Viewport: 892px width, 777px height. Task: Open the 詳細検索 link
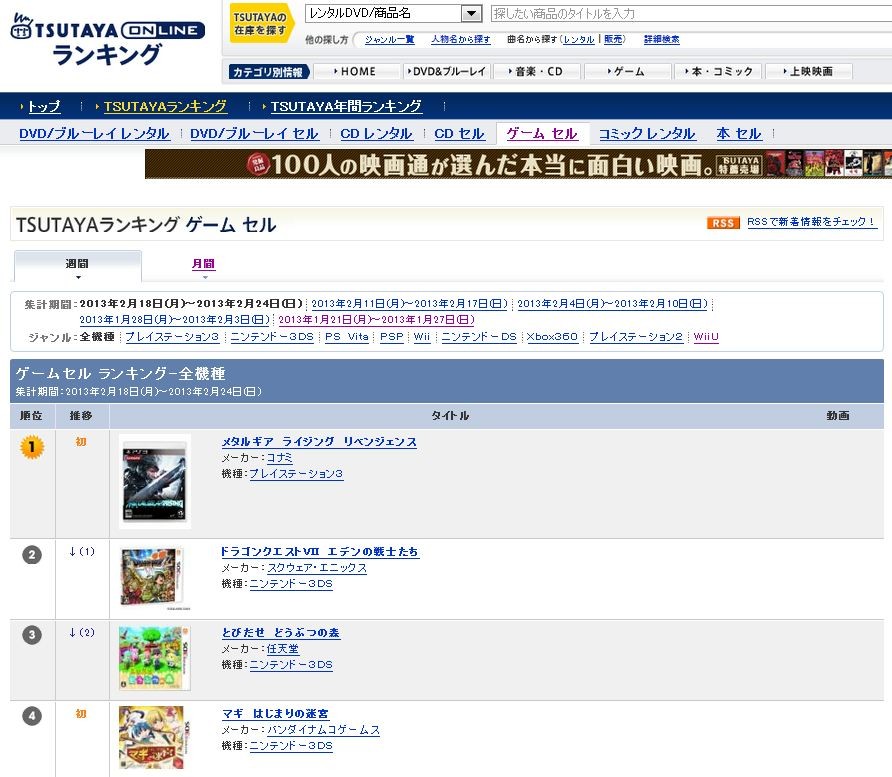pos(661,39)
